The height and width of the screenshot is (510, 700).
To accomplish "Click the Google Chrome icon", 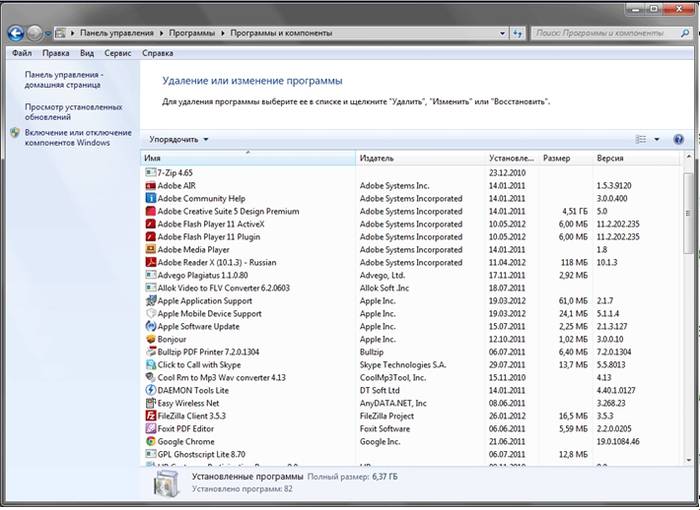I will (150, 441).
